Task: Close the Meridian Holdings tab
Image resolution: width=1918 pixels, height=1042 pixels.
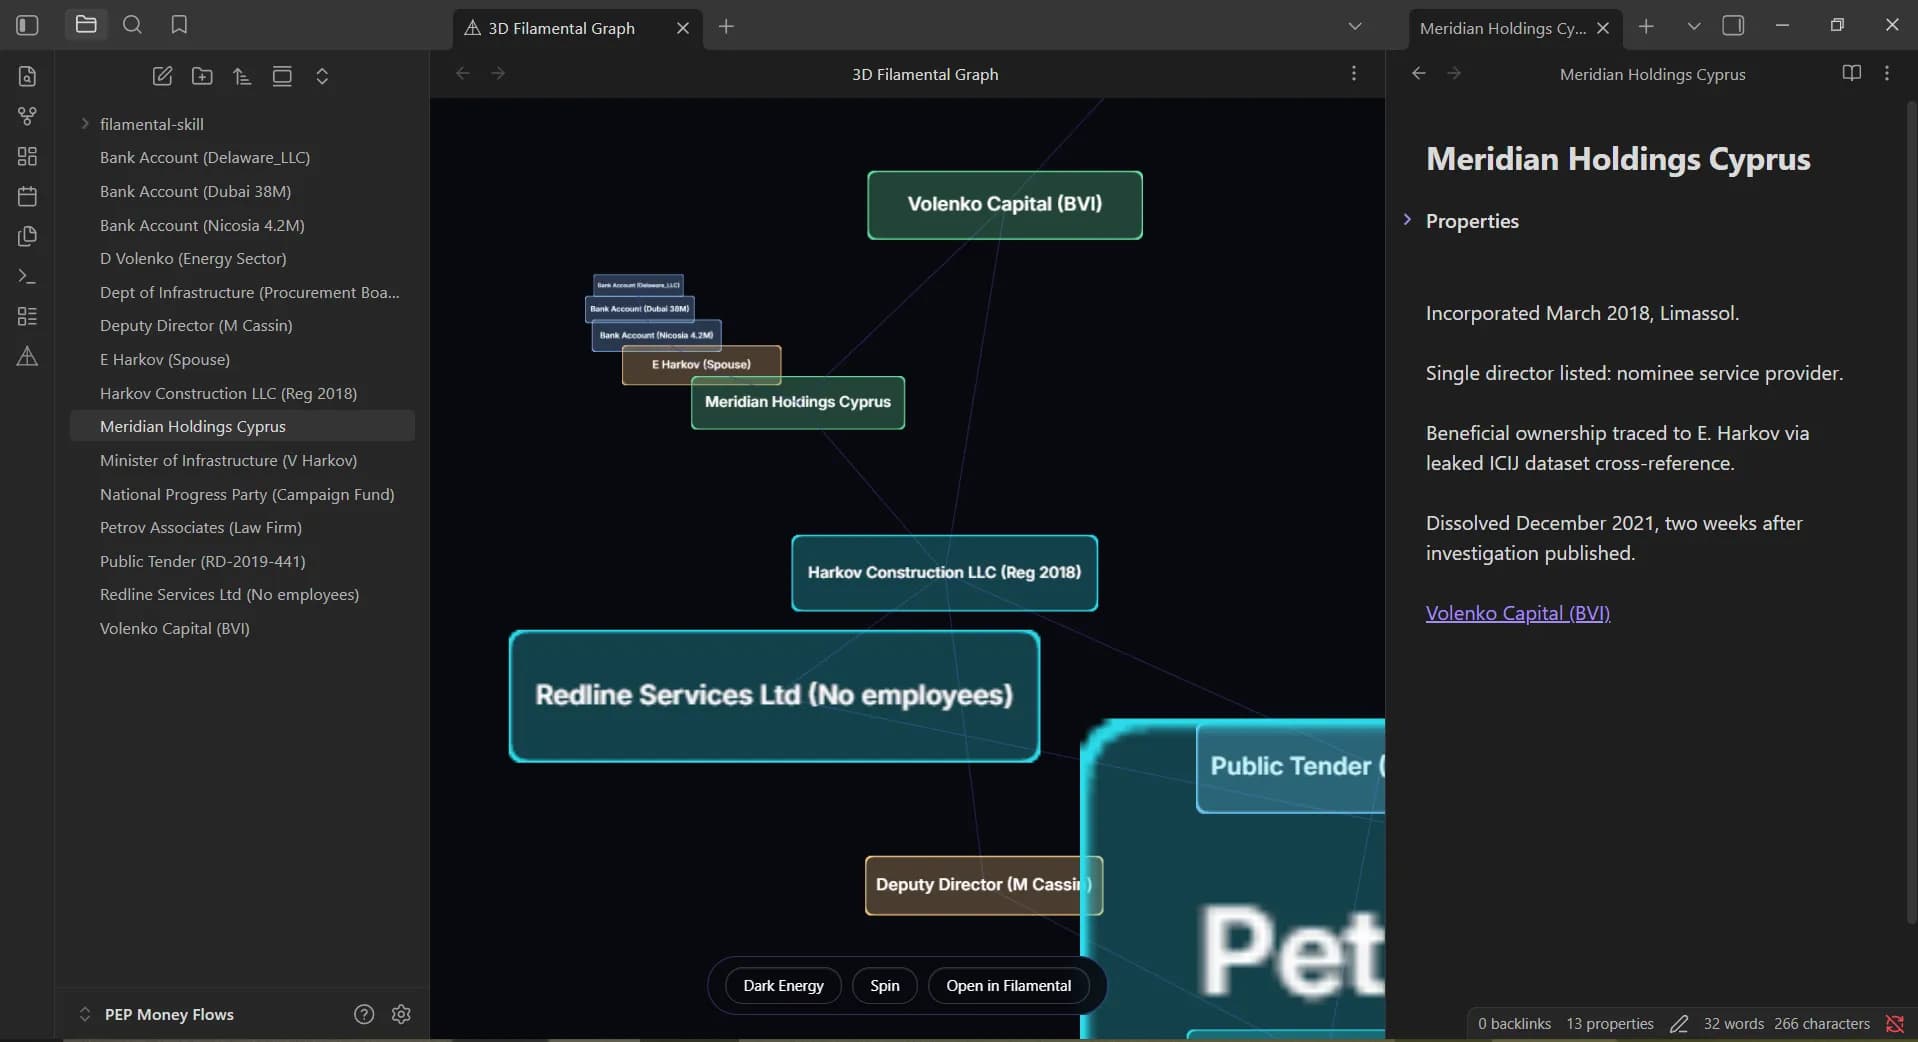Action: tap(1603, 28)
